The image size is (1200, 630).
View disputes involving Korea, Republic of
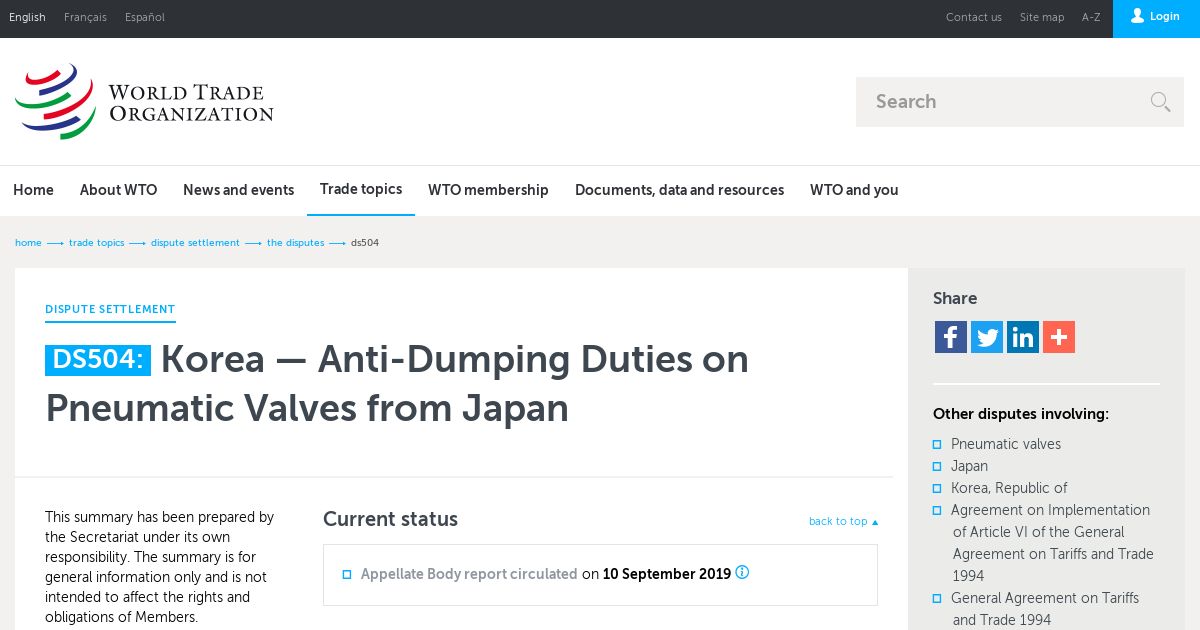tap(1009, 488)
